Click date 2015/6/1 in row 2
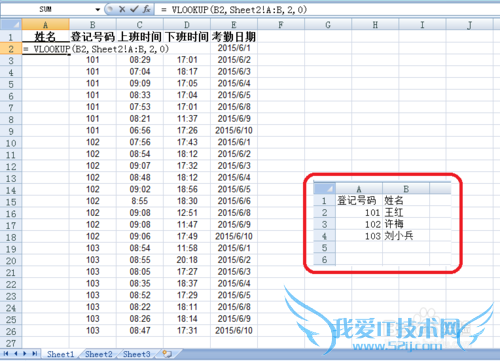The image size is (500, 361). [234, 48]
